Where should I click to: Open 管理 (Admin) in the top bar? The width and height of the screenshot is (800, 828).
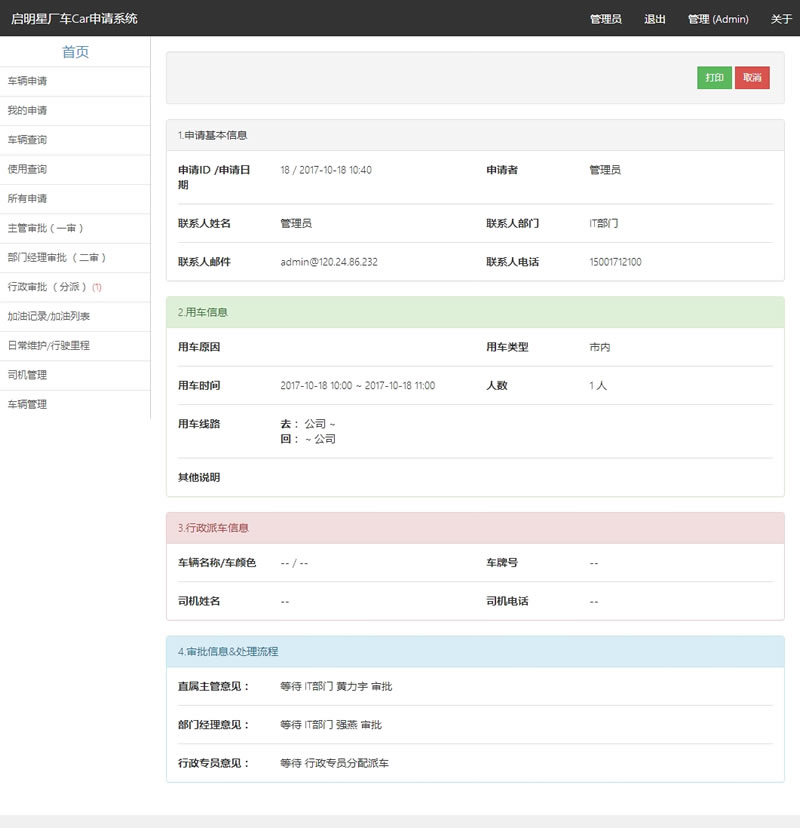click(x=717, y=19)
